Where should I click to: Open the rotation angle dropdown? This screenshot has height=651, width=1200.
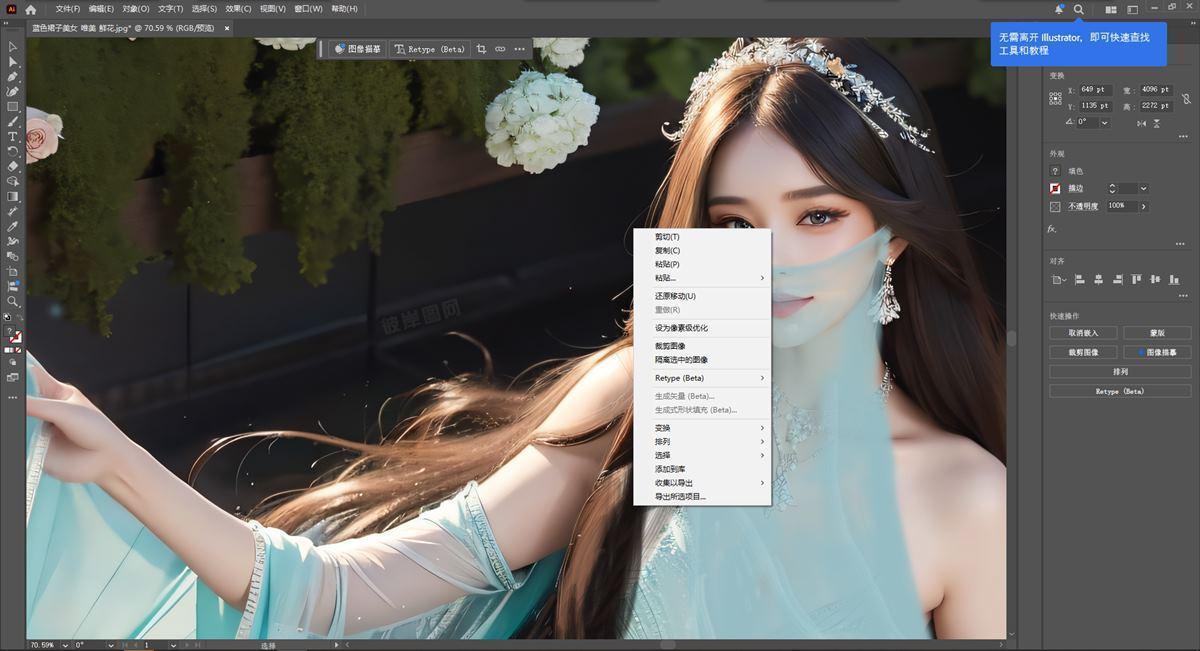(1105, 123)
